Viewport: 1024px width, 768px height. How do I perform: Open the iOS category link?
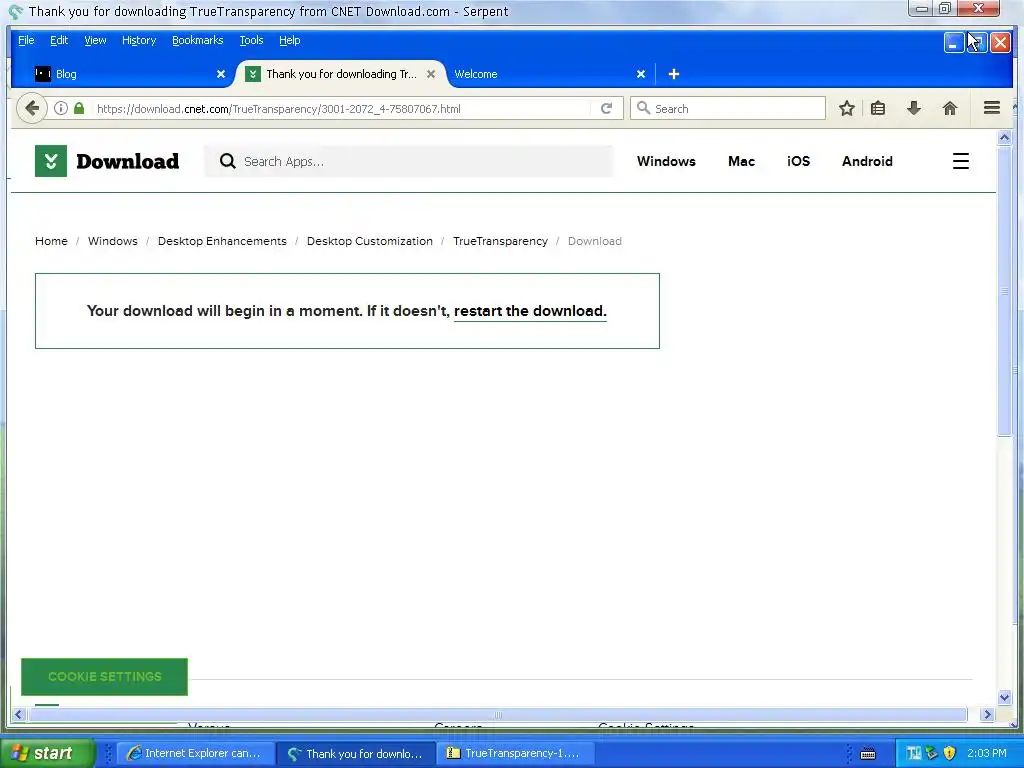(x=798, y=161)
